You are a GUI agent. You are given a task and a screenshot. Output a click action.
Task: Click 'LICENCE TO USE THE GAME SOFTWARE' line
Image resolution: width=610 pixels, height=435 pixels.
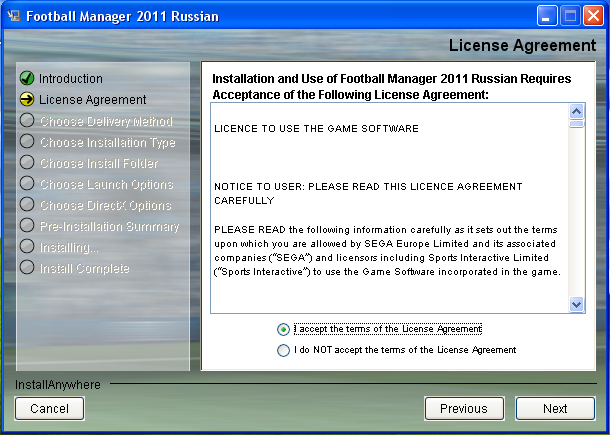point(316,129)
